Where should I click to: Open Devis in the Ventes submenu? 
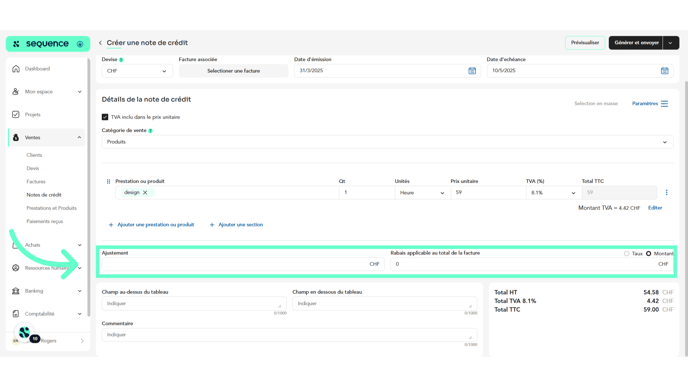(33, 168)
